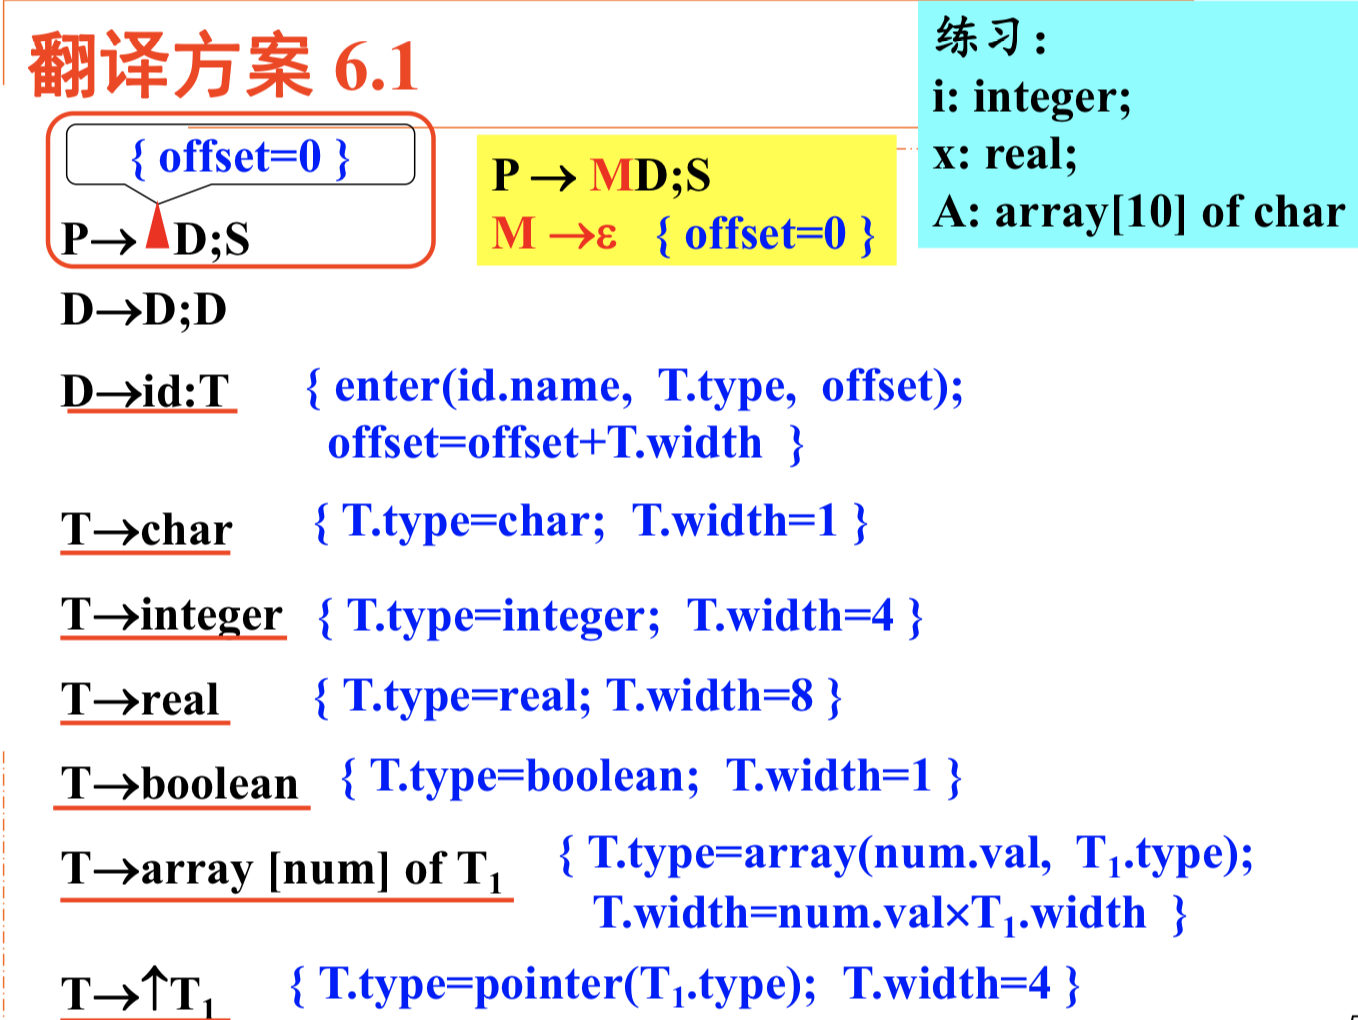The height and width of the screenshot is (1020, 1358).
Task: Select the slide title 翻译方案 6.1
Action: coord(222,66)
